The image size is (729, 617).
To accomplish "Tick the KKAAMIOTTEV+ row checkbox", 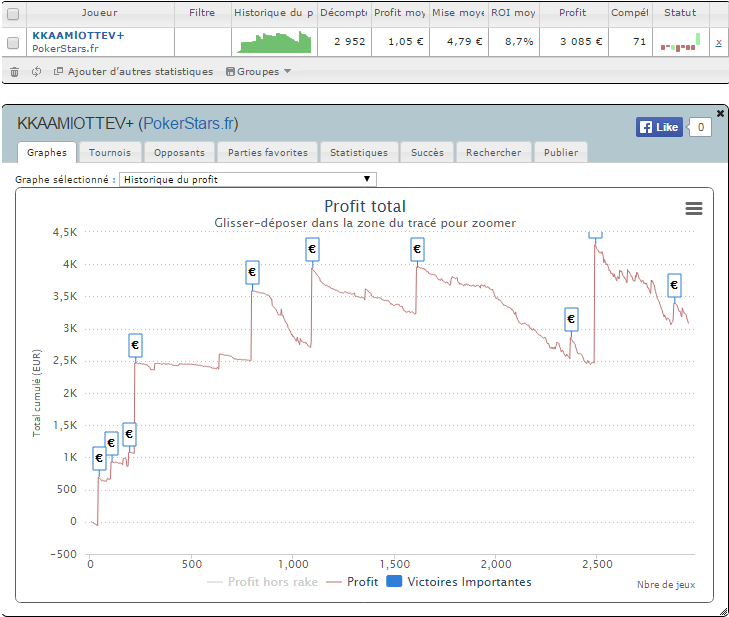I will click(x=13, y=43).
